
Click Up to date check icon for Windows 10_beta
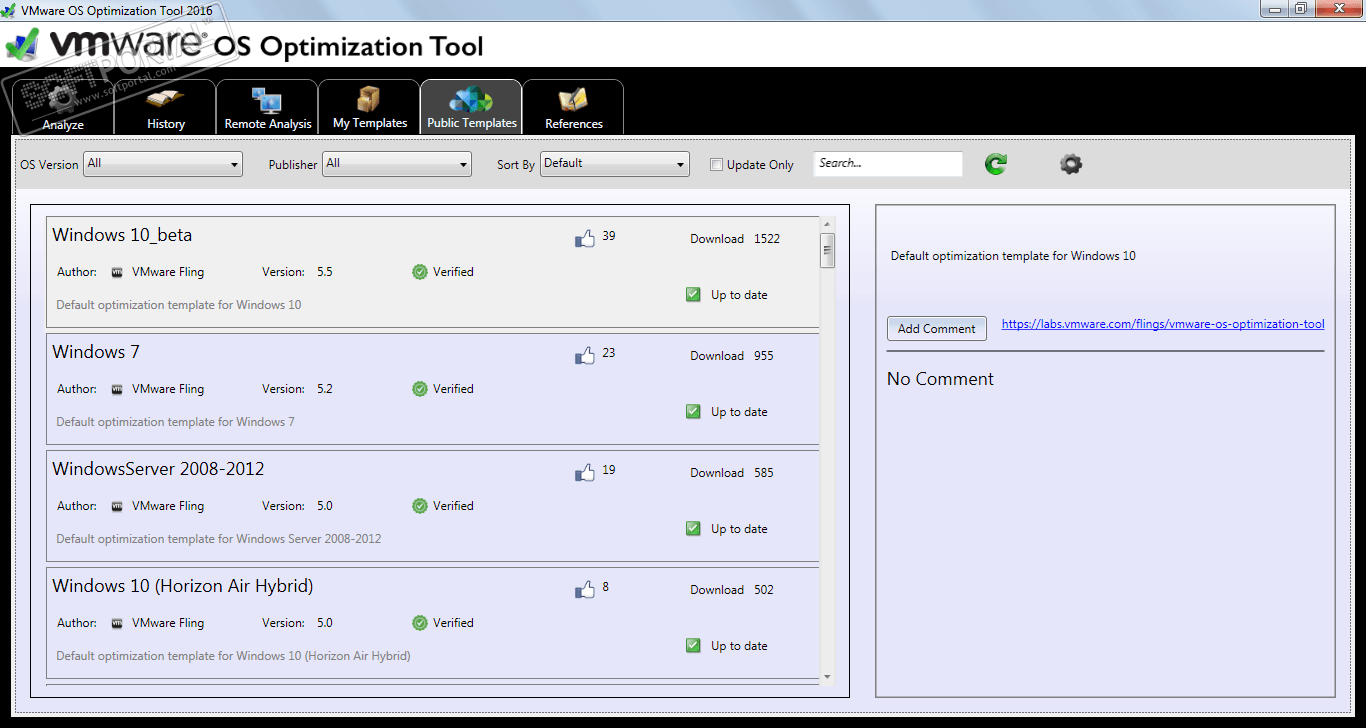click(x=693, y=295)
